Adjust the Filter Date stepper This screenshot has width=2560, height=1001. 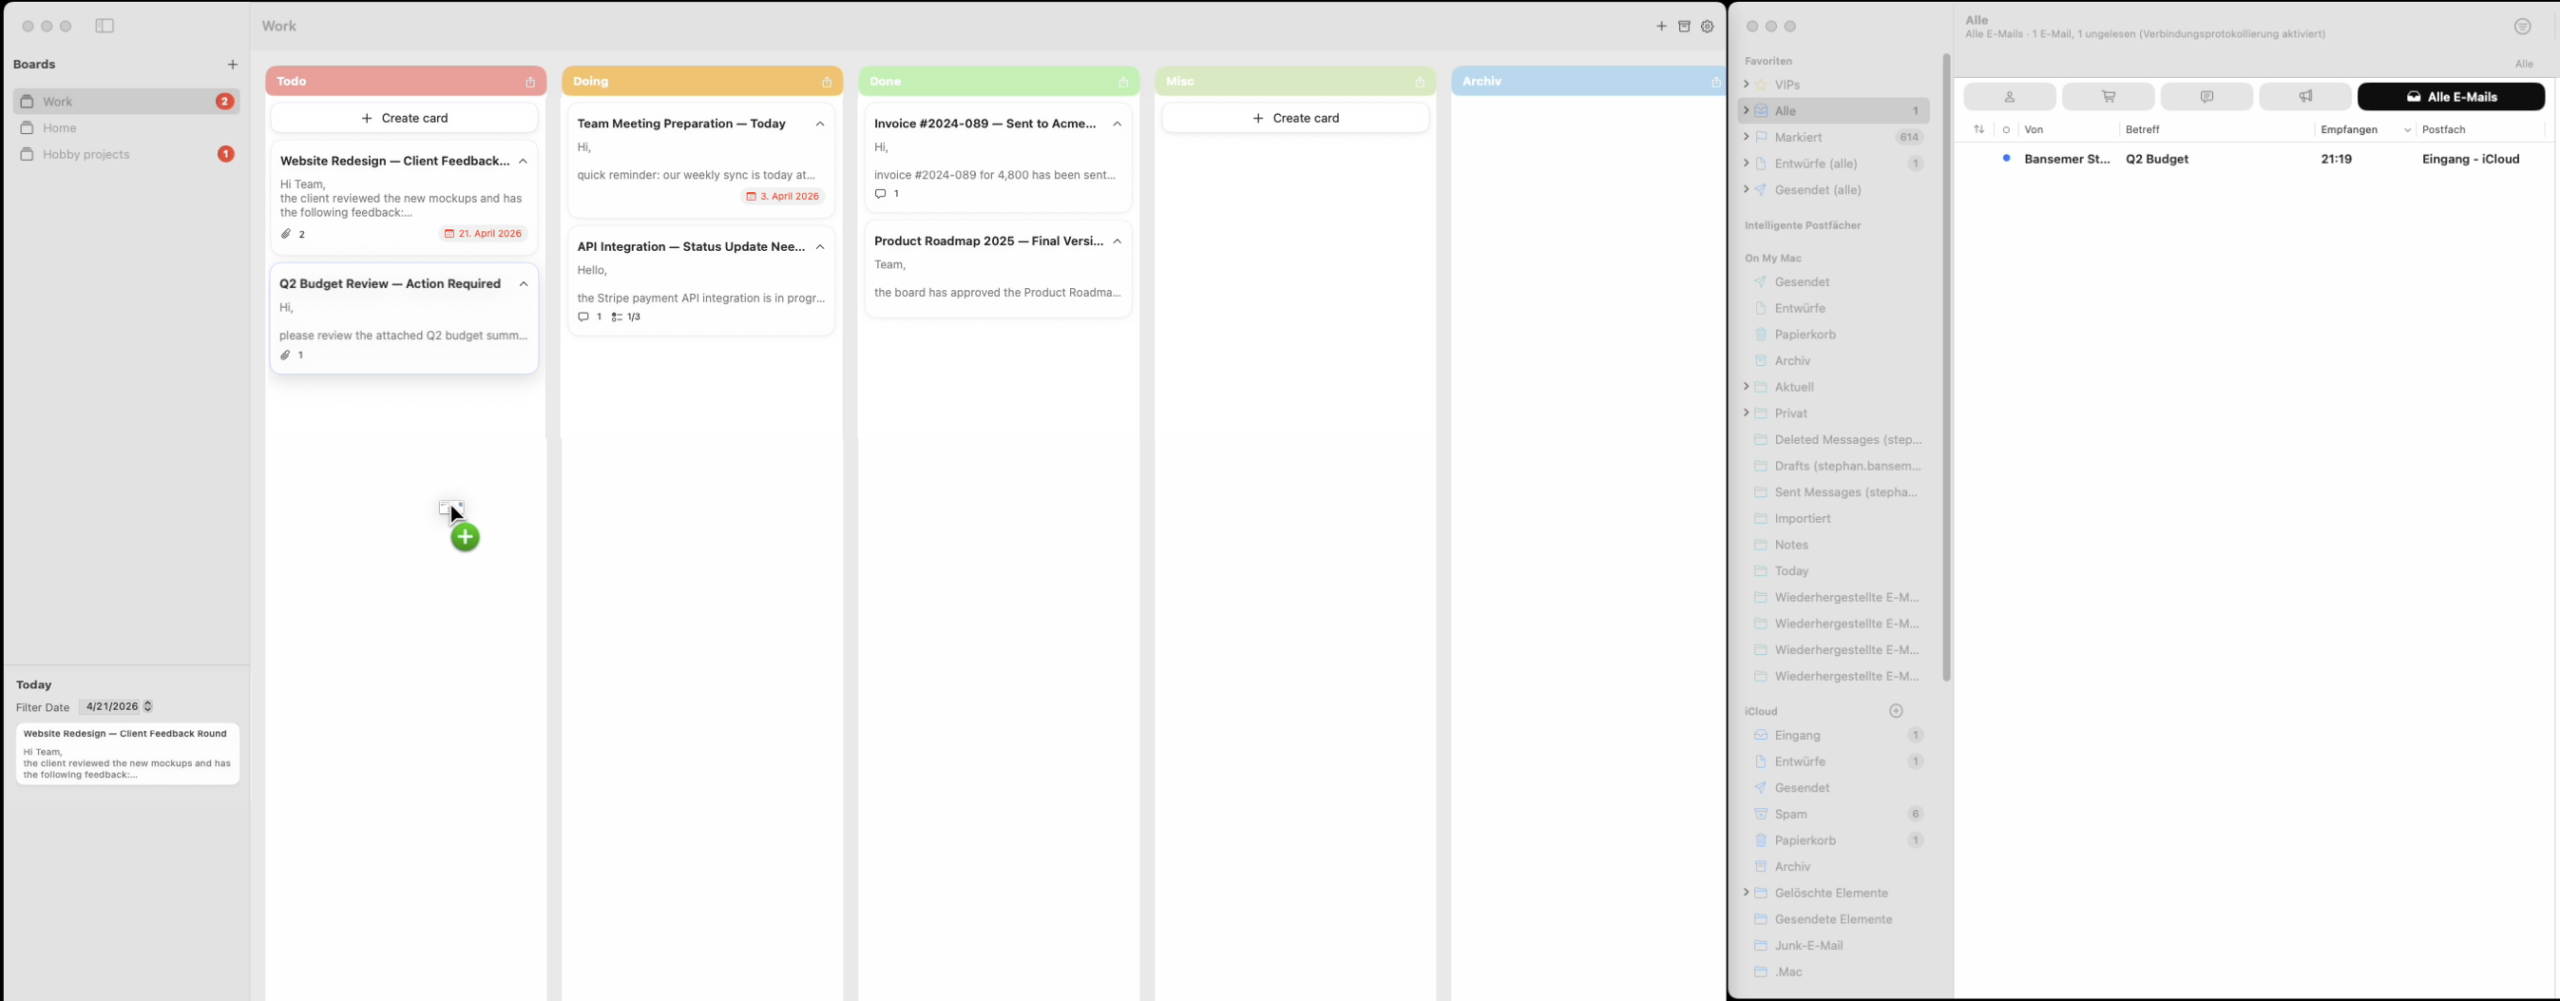click(x=148, y=706)
